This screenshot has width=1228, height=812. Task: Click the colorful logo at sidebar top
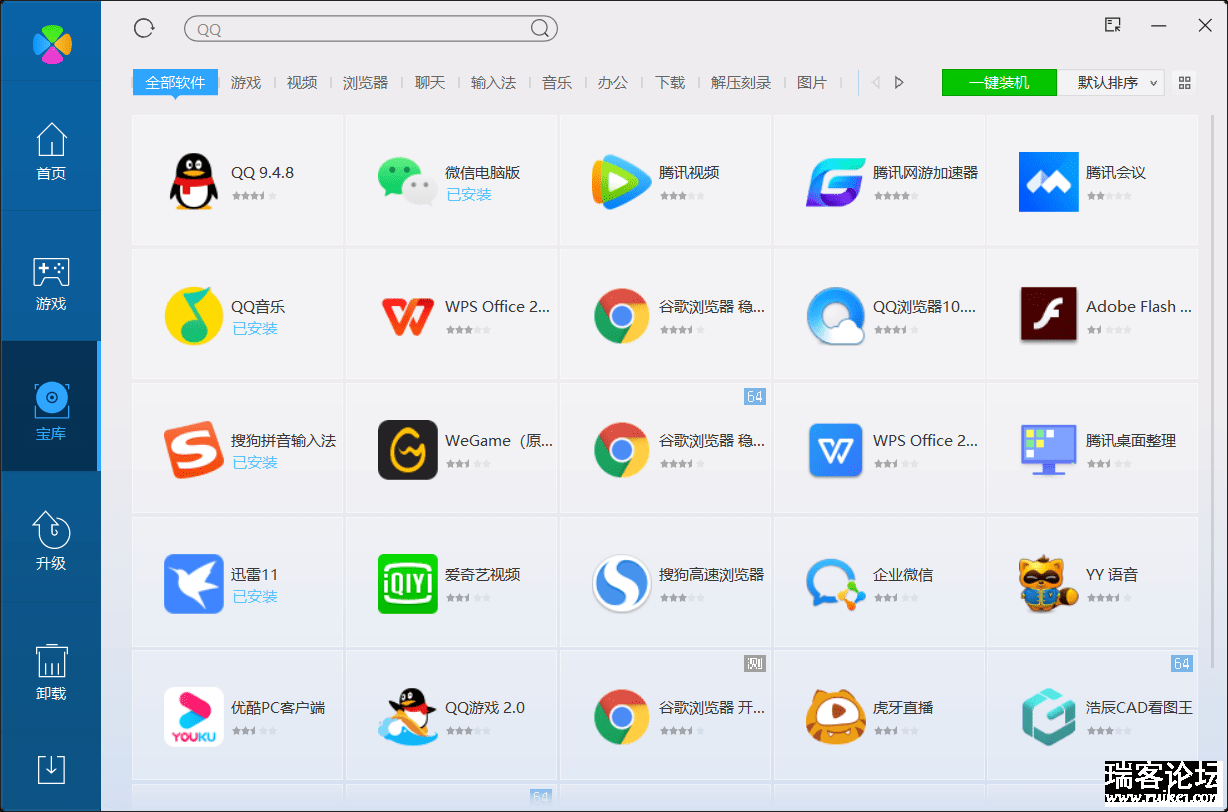pos(52,44)
